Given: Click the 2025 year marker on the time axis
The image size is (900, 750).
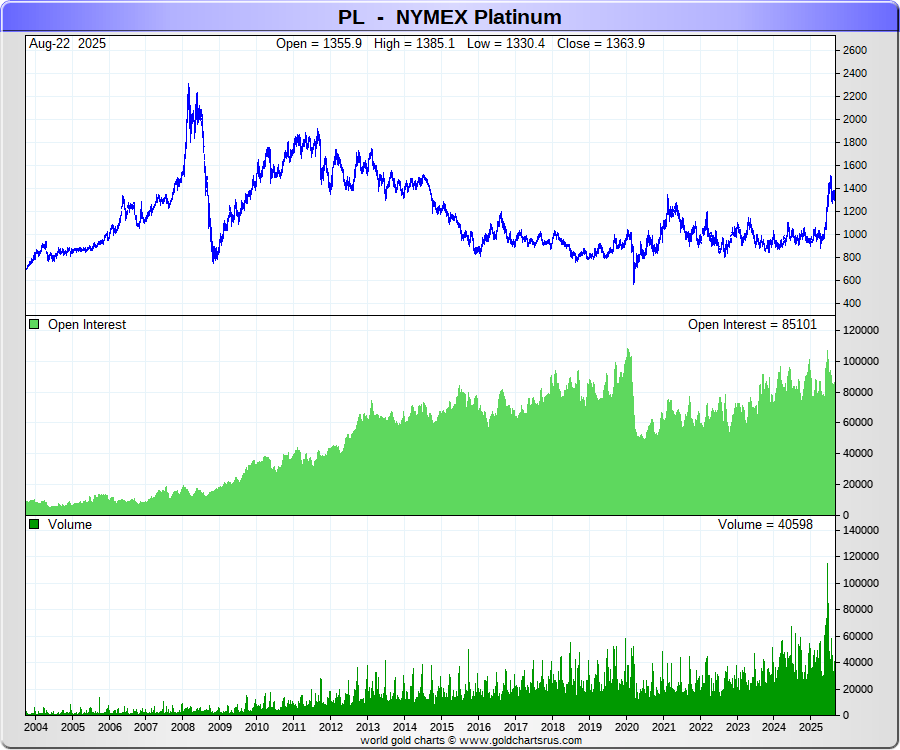Looking at the screenshot, I should [x=811, y=727].
